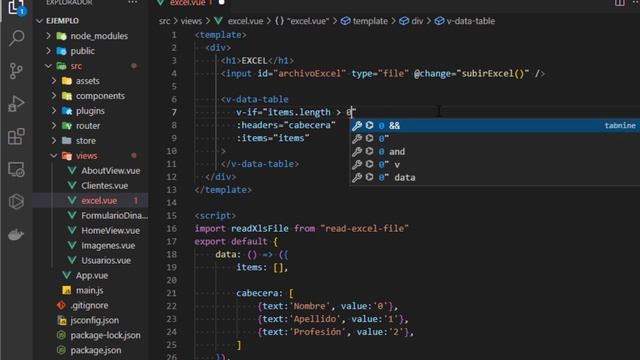Open package-lock.json file
Screen dimensions: 640x360
[105, 335]
